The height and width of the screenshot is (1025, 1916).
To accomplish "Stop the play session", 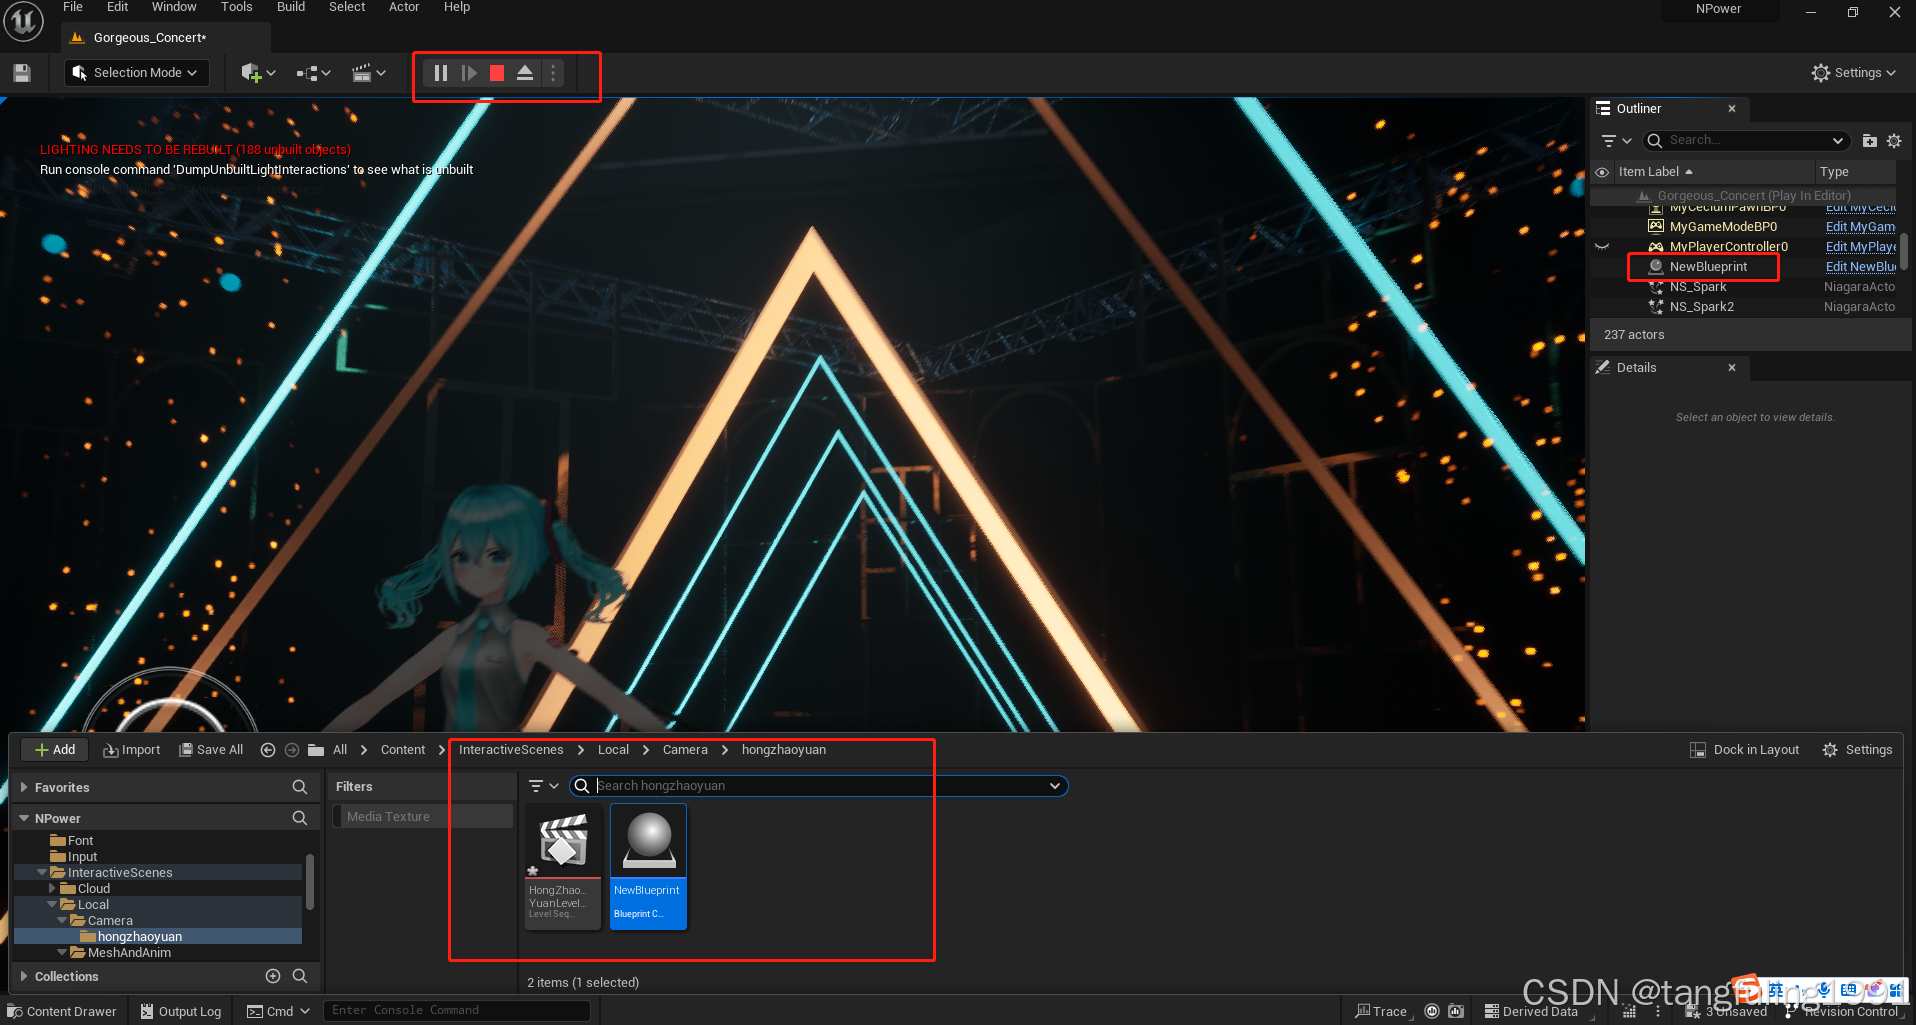I will click(497, 73).
